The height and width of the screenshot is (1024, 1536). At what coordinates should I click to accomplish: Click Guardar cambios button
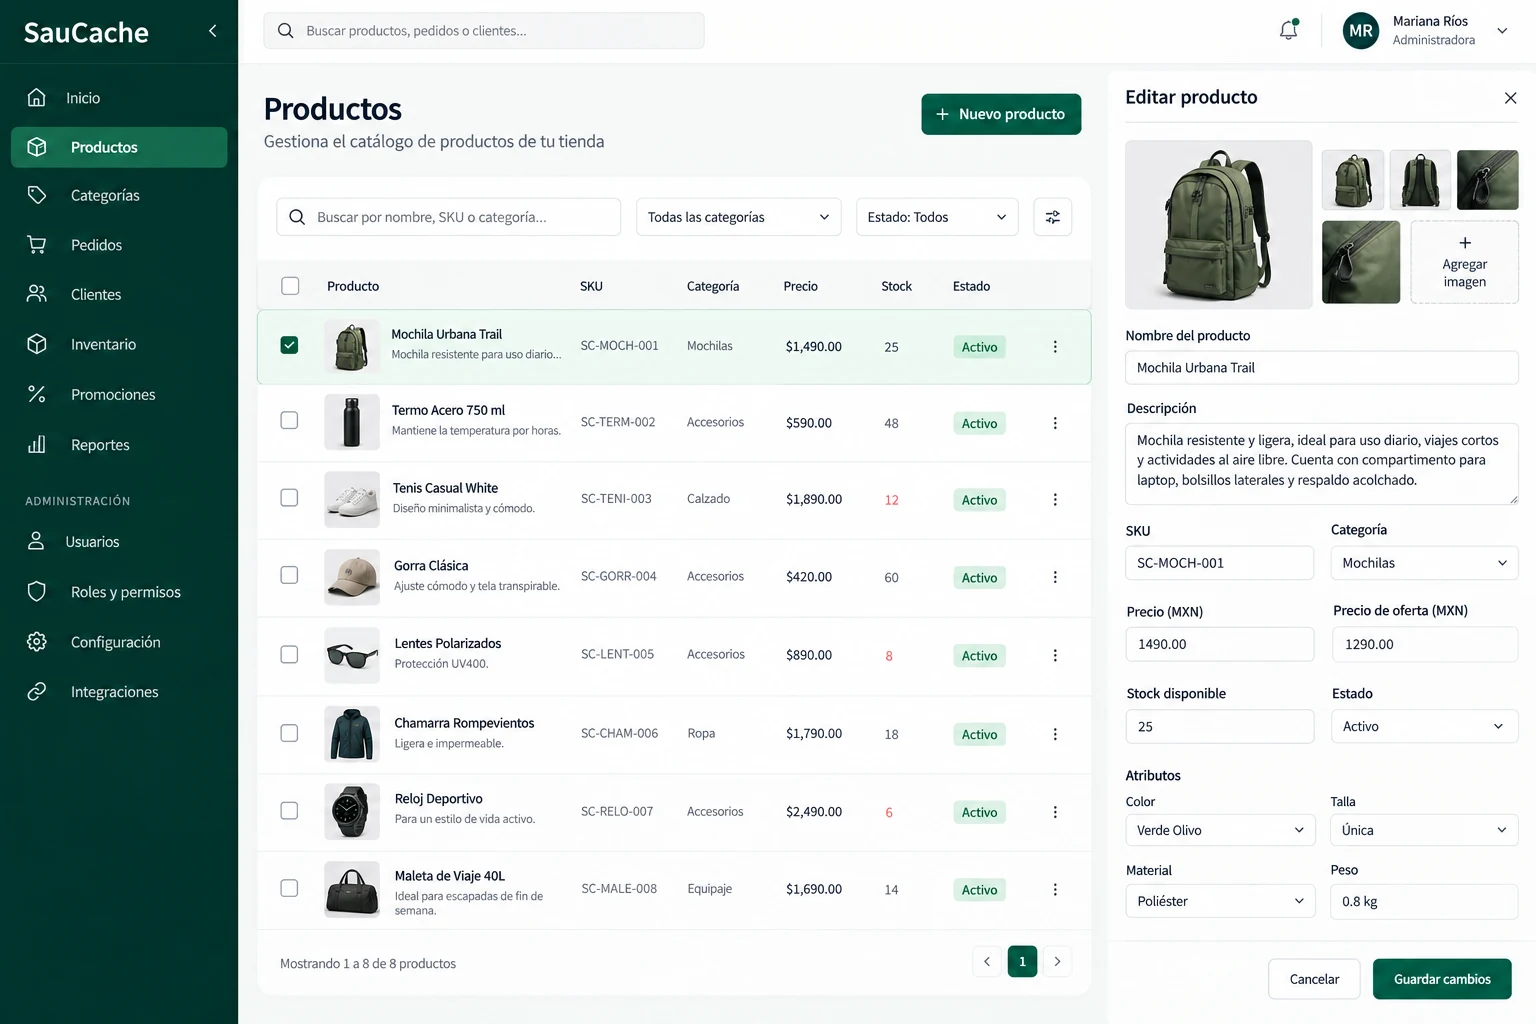(x=1442, y=979)
